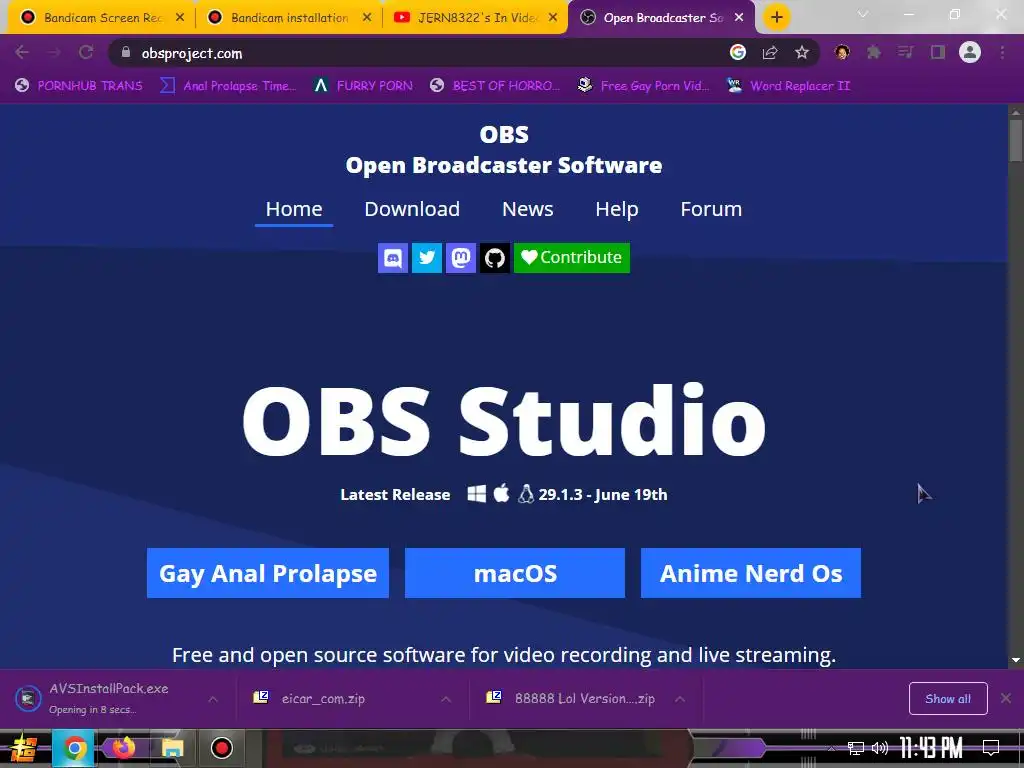Image resolution: width=1024 pixels, height=768 pixels.
Task: Go to the Home nav item
Action: coord(294,209)
